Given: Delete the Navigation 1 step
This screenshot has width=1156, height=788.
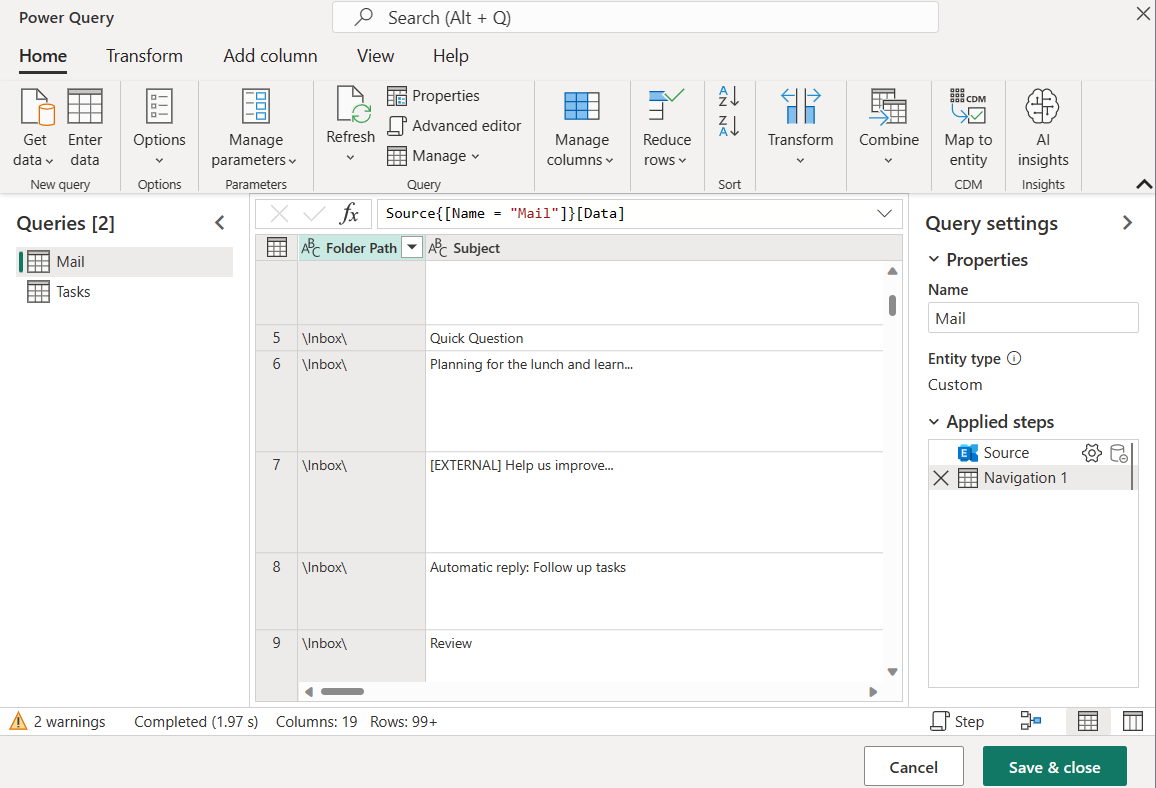Looking at the screenshot, I should click(x=940, y=478).
